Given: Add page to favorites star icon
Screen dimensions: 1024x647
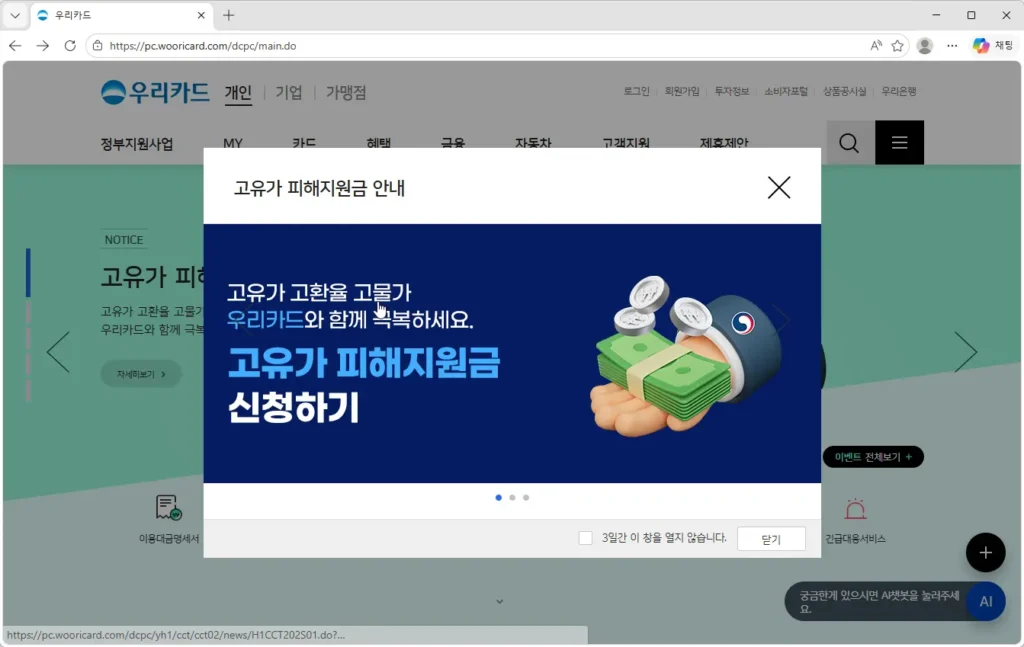Looking at the screenshot, I should 897,46.
